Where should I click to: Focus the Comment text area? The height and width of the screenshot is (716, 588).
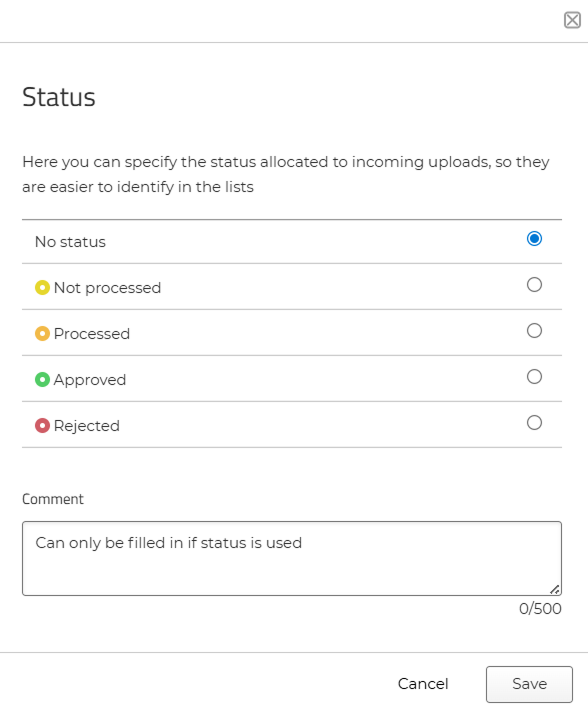(x=292, y=558)
